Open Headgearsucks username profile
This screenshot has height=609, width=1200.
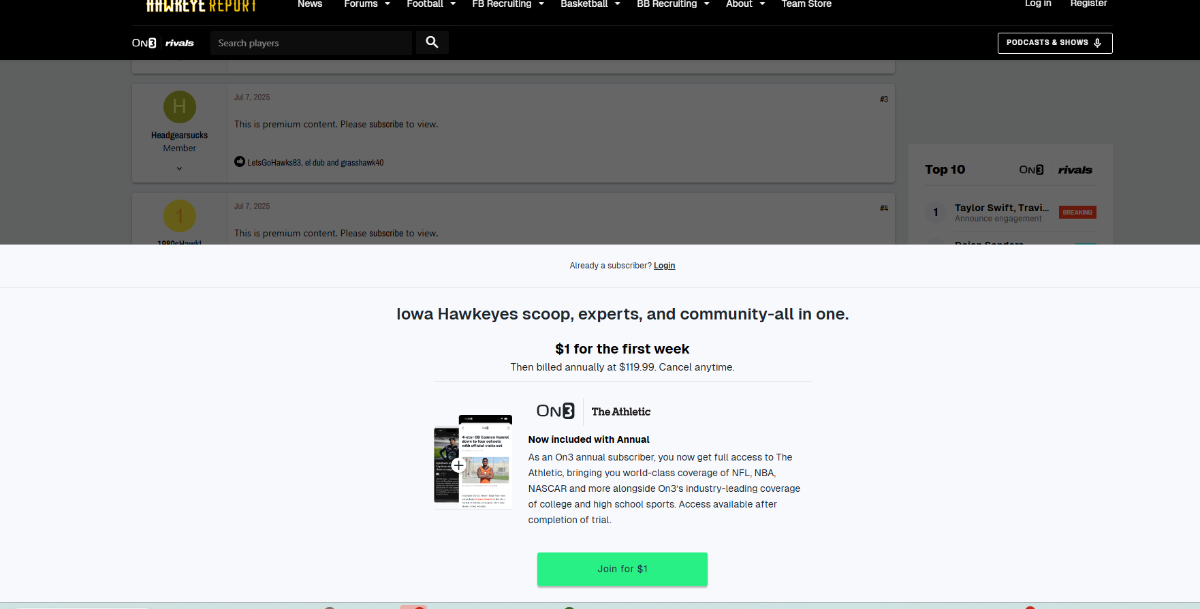click(x=180, y=135)
